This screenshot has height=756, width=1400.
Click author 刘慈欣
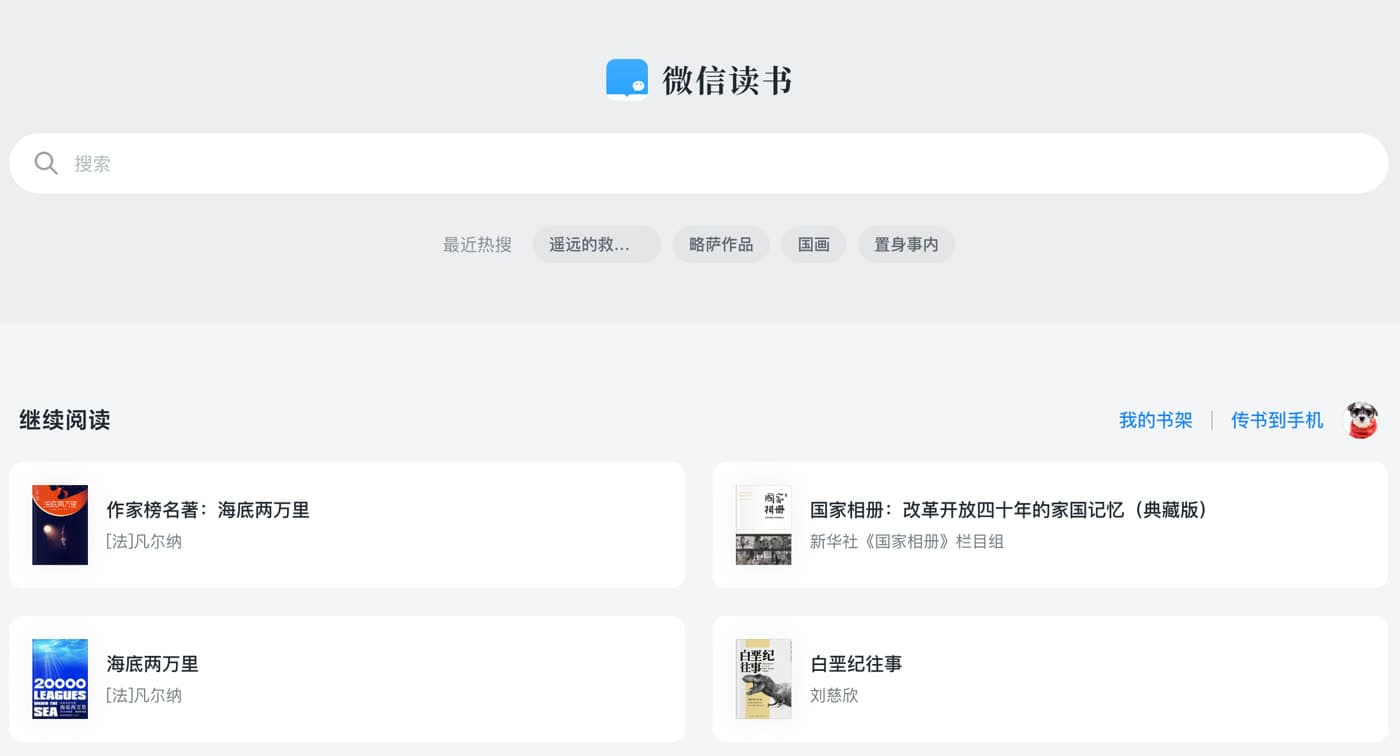click(x=834, y=695)
